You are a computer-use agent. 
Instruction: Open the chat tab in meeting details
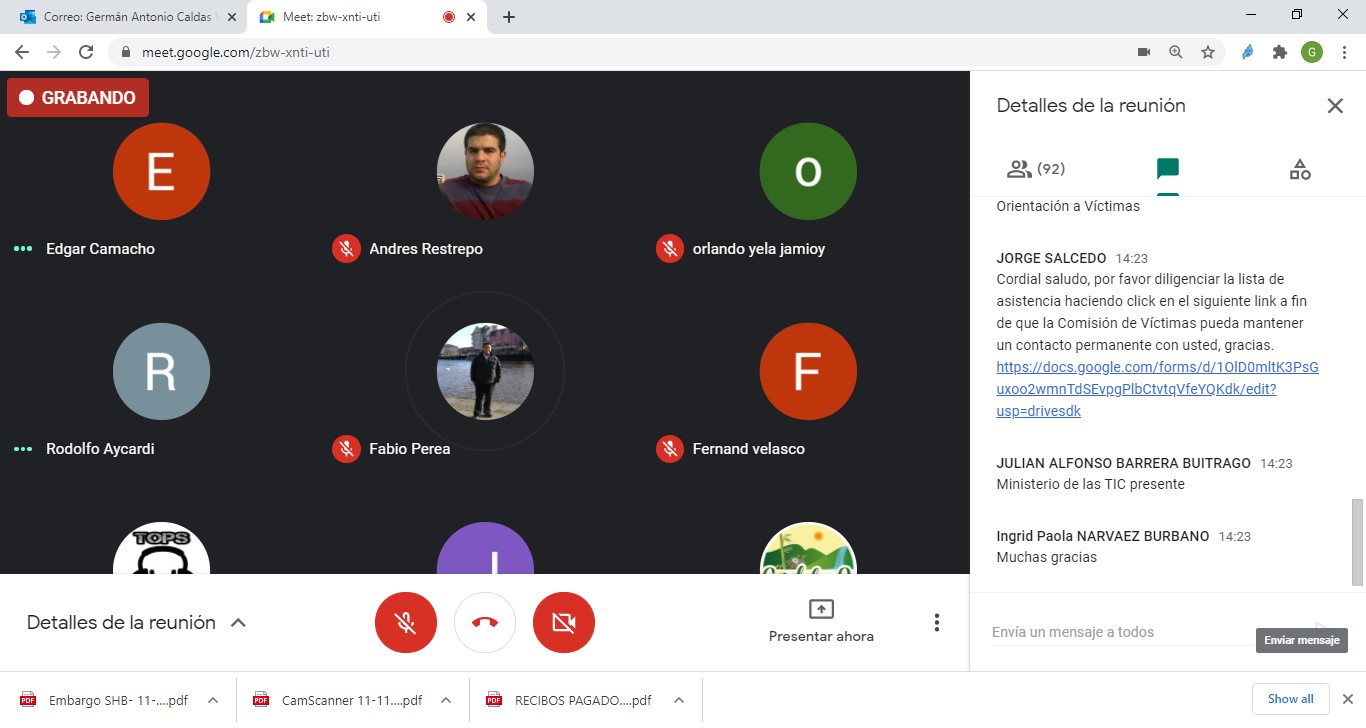(x=1167, y=169)
